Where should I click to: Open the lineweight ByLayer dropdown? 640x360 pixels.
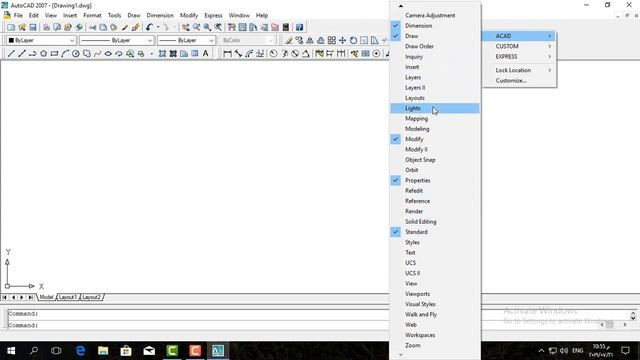pos(186,40)
